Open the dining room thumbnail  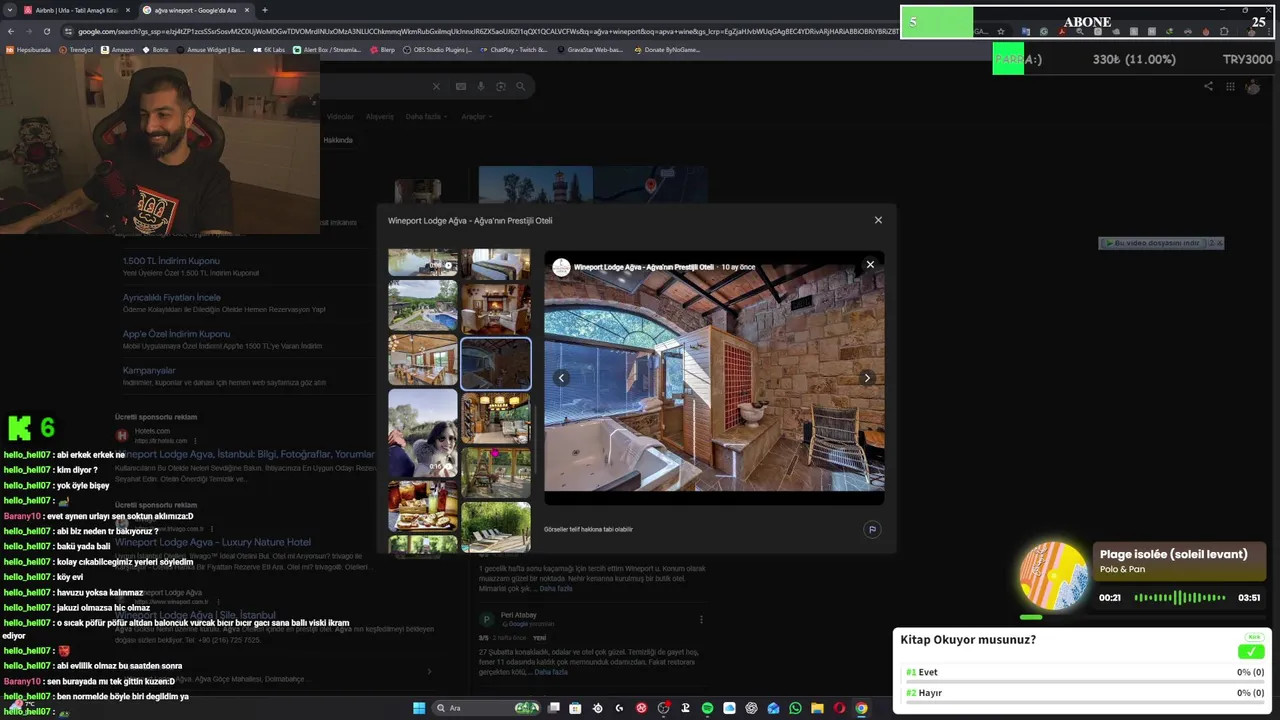coord(423,359)
